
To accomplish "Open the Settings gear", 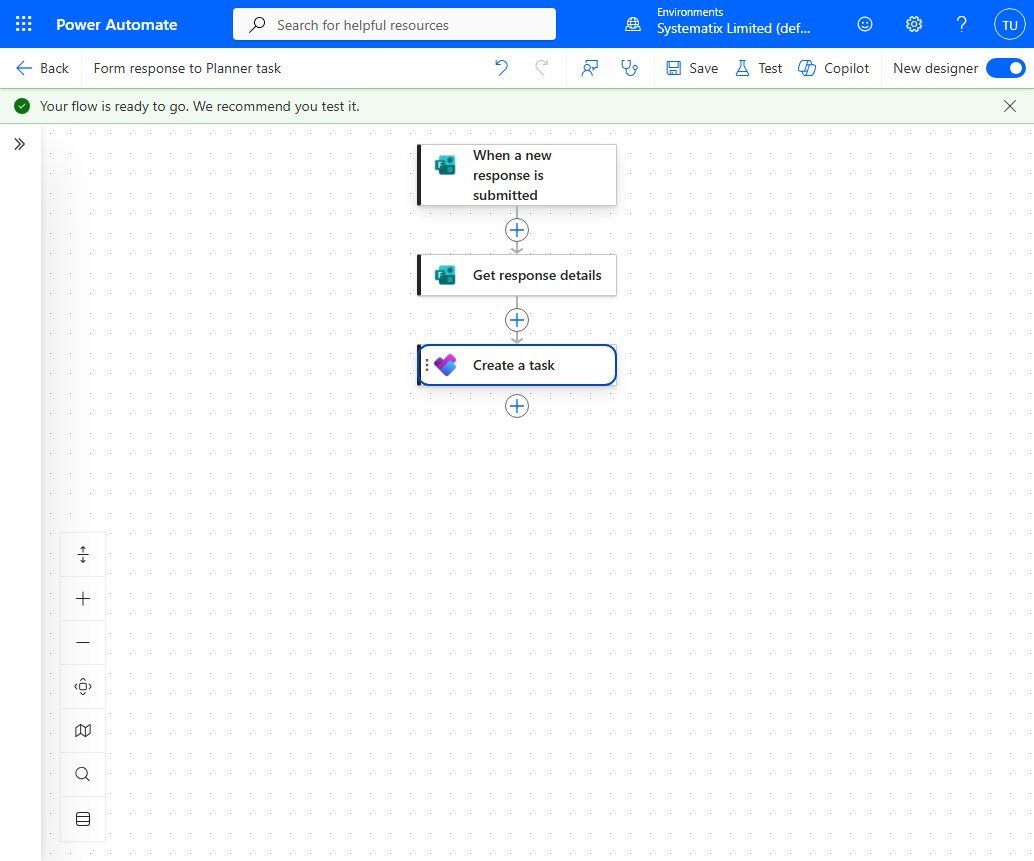I will tap(913, 24).
